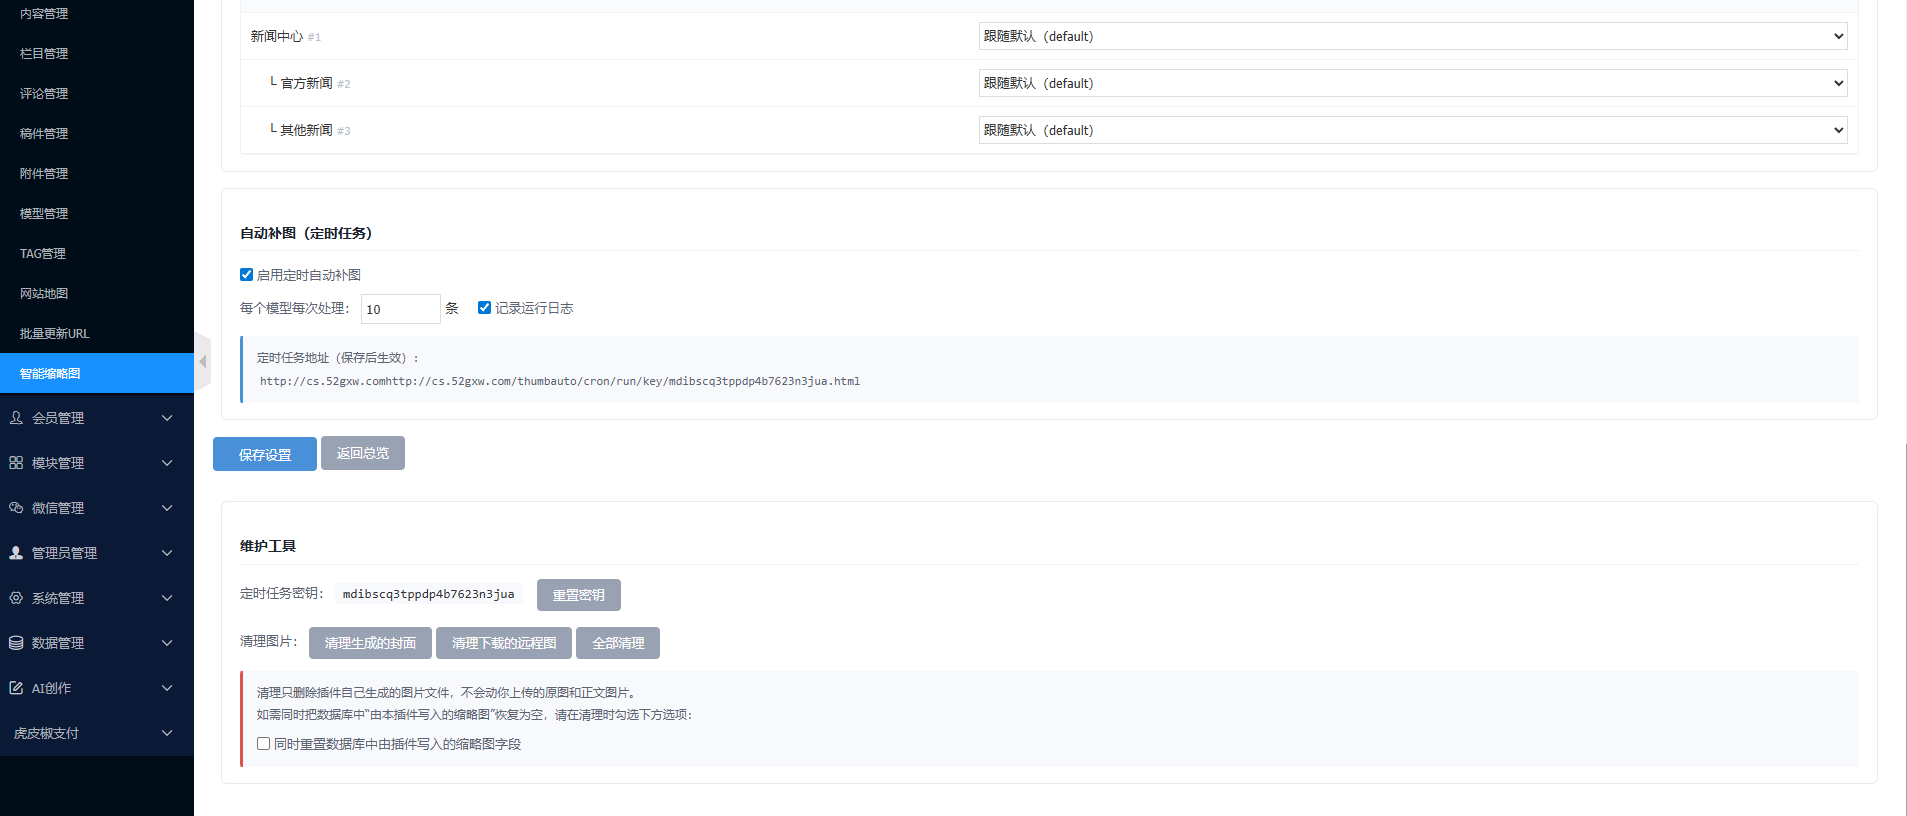Disable 启用定时自动补图 checkbox
The image size is (1907, 816).
tap(246, 275)
